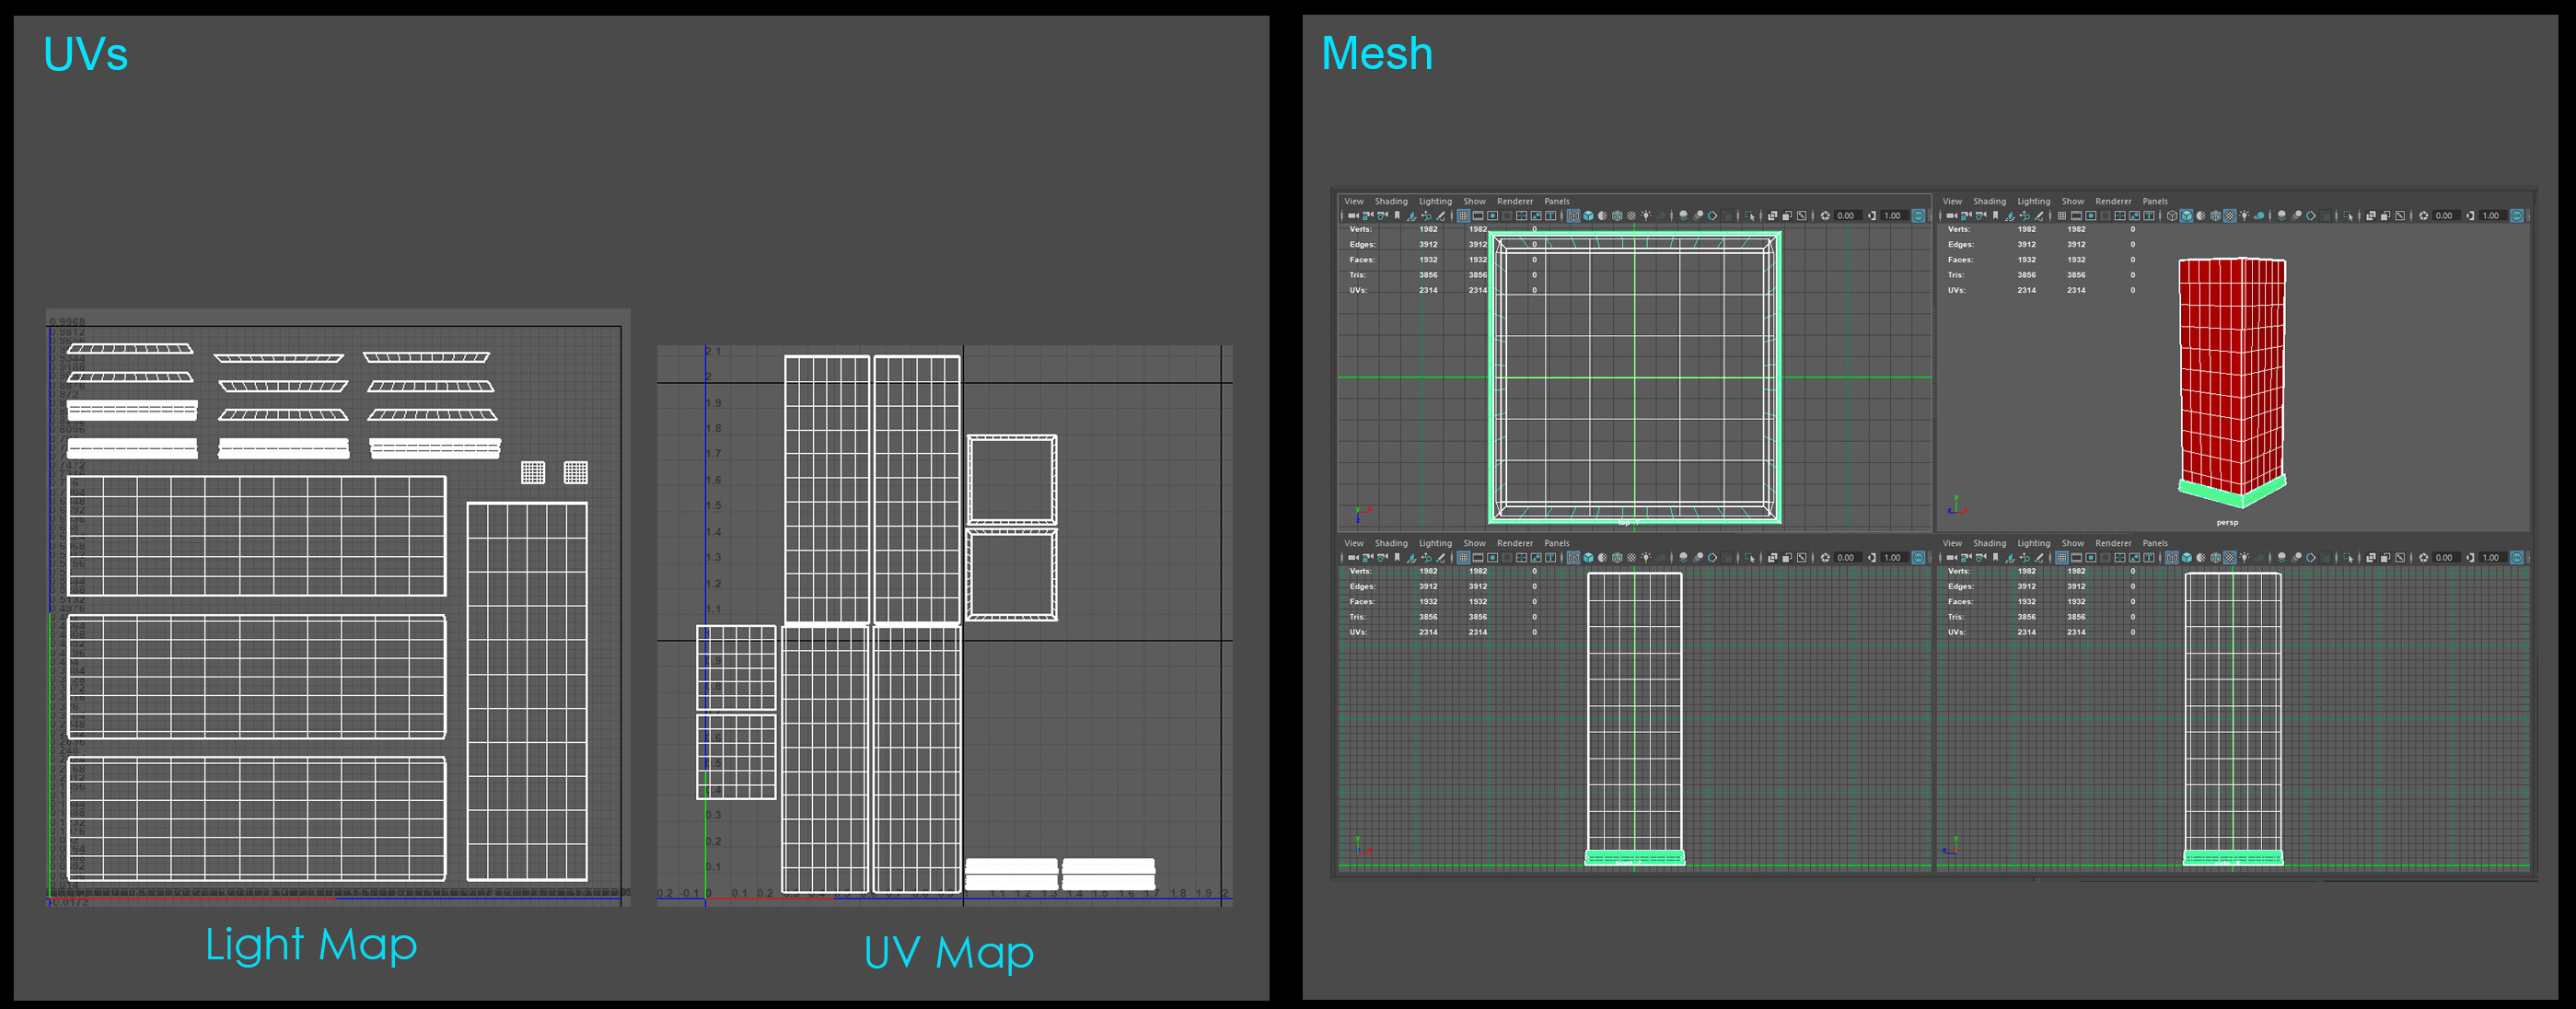Click Gamma icon in persp panel
2576x1009 pixels.
pyautogui.click(x=2471, y=216)
